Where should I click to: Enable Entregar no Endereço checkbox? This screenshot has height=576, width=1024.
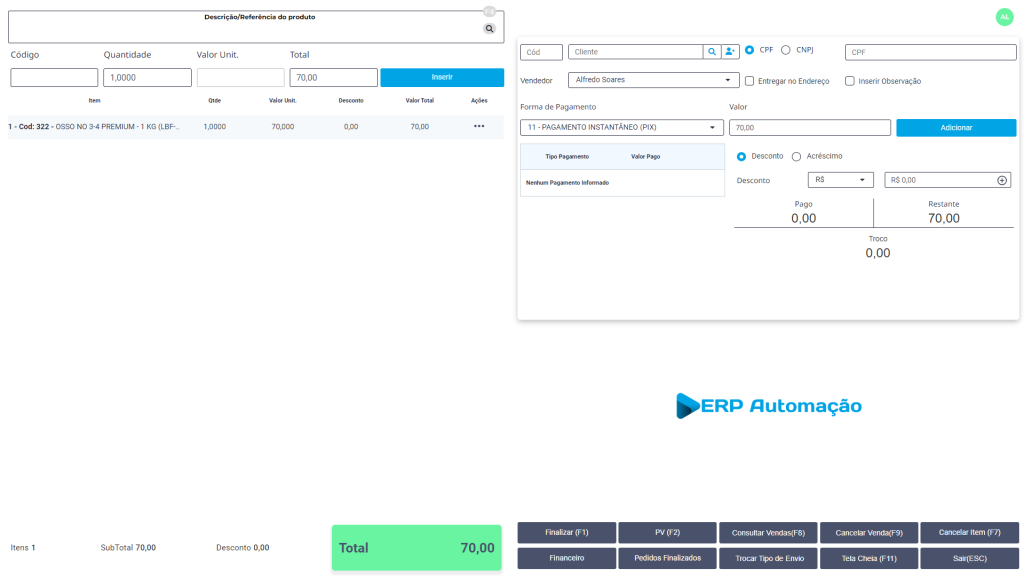click(x=750, y=81)
